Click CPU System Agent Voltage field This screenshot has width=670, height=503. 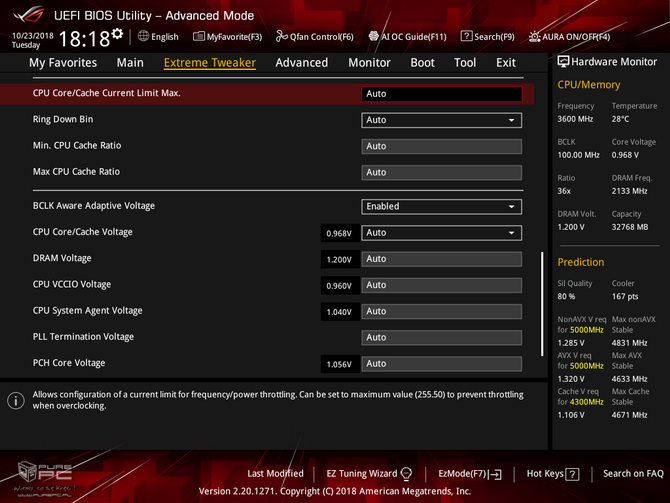(441, 312)
